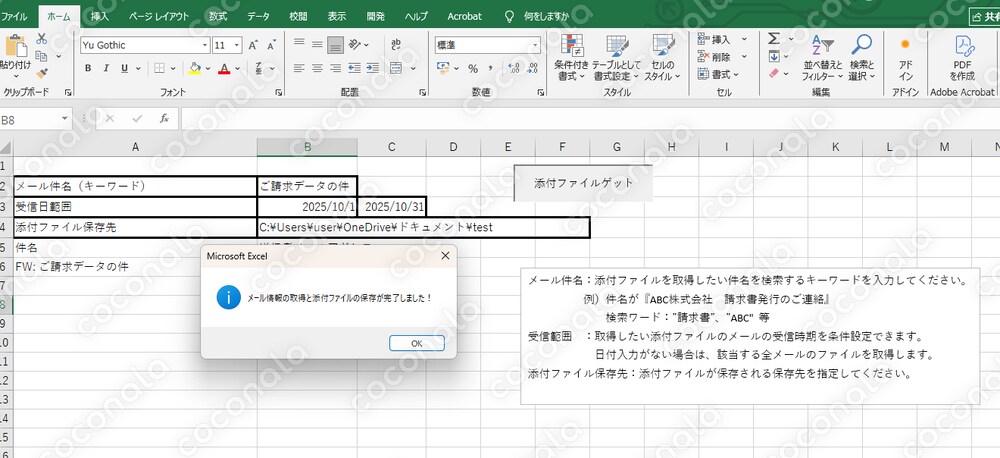The height and width of the screenshot is (458, 1000).
Task: Switch to the ページレイアウト ribbon tab
Action: (x=159, y=17)
